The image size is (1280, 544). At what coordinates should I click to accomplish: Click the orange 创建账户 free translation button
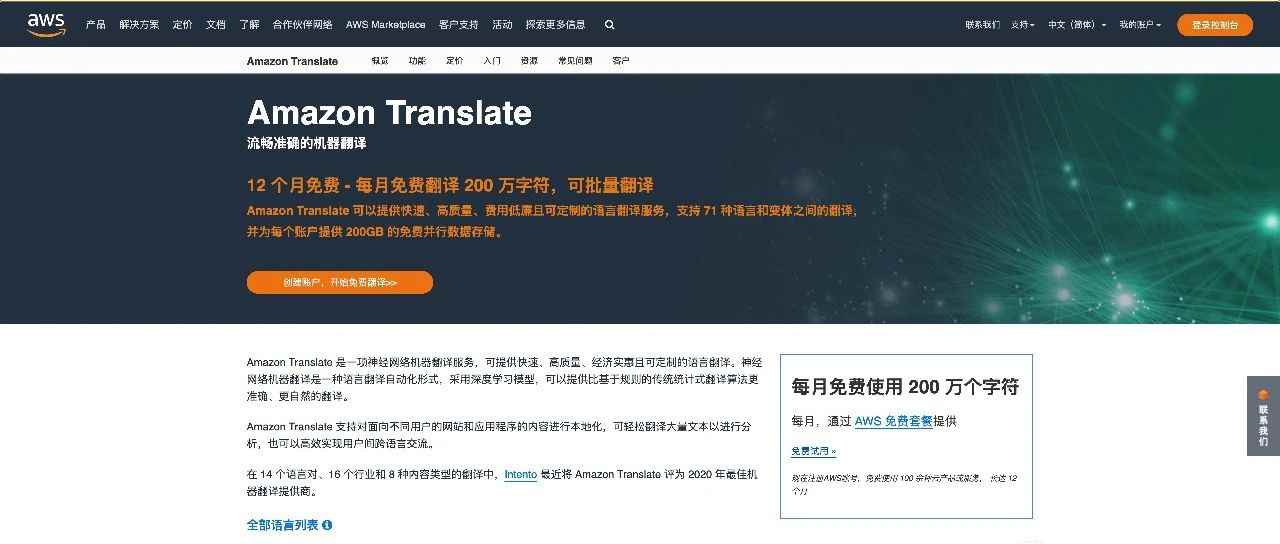click(x=340, y=282)
